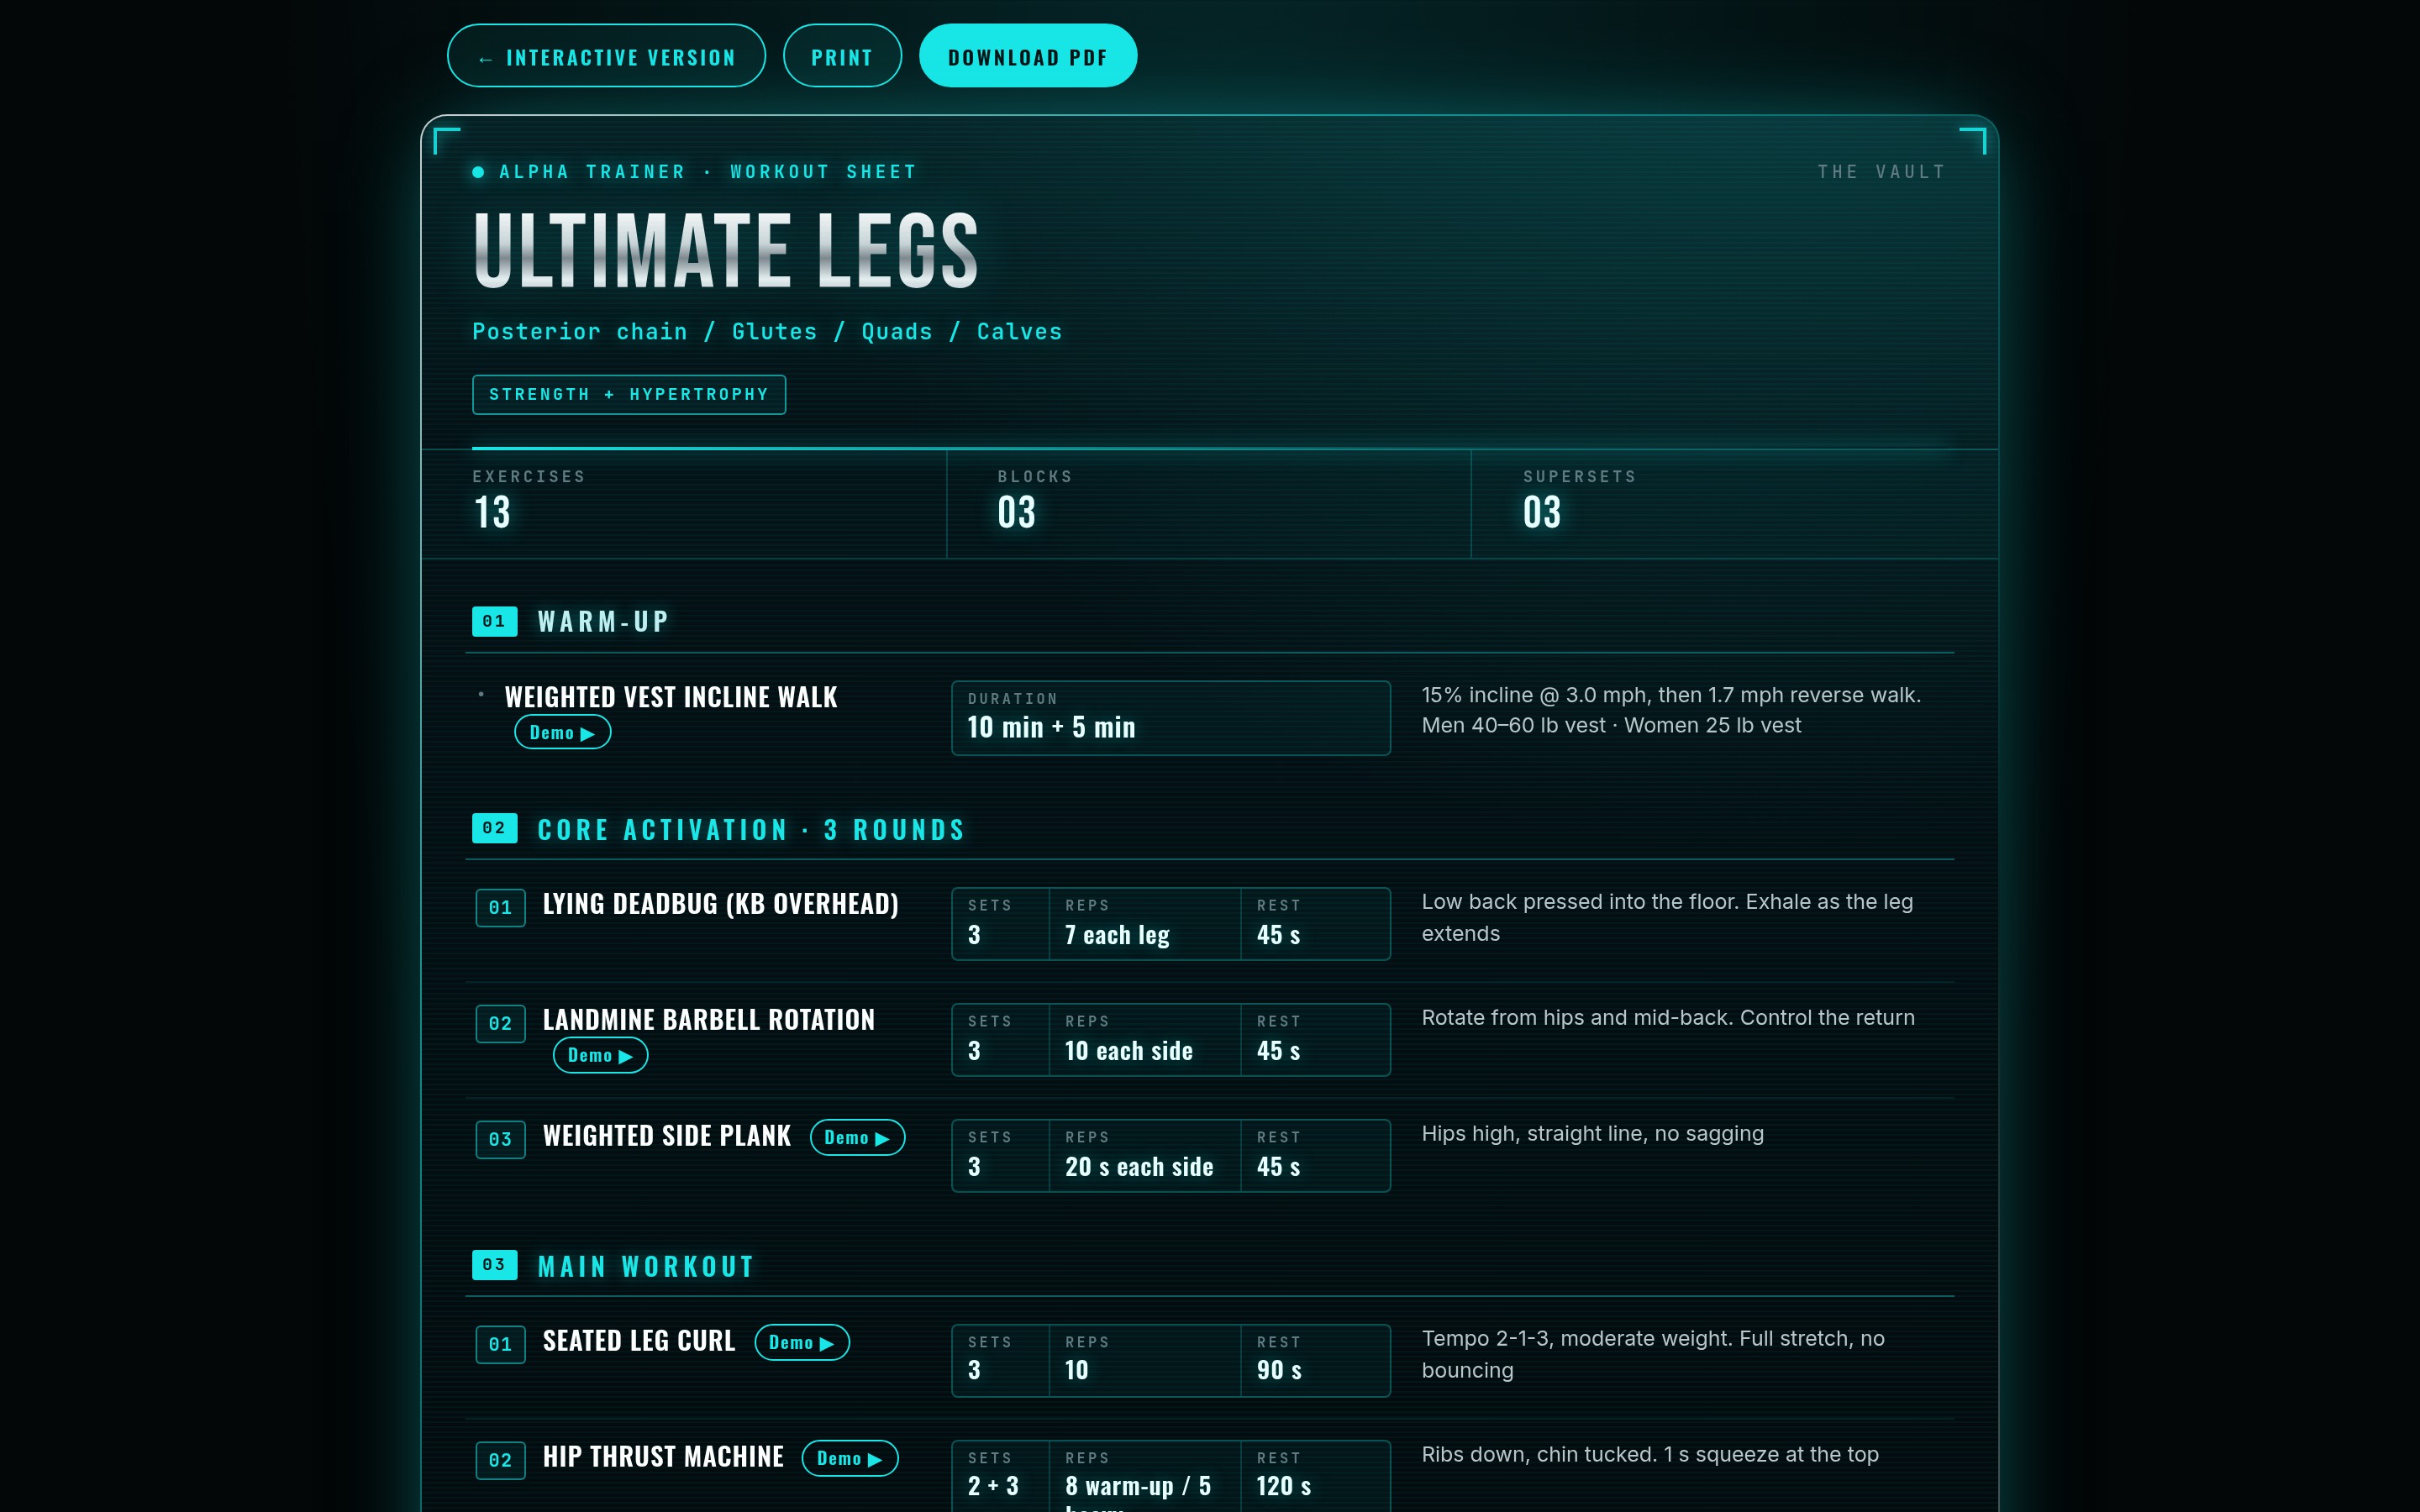Click the Exercises 13 stat
The height and width of the screenshot is (1512, 2420).
pos(684,503)
